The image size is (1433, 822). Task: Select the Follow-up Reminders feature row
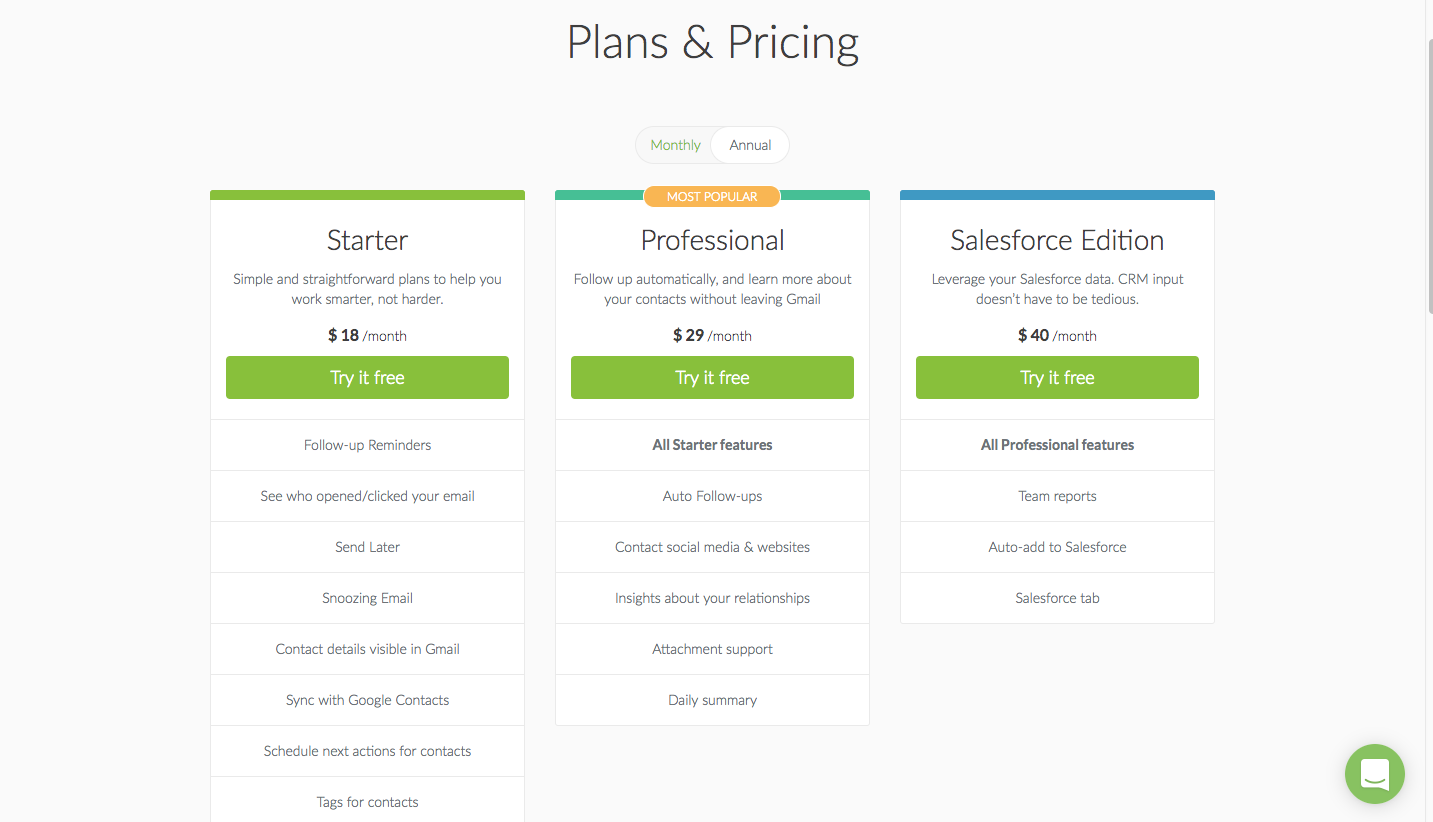(367, 445)
